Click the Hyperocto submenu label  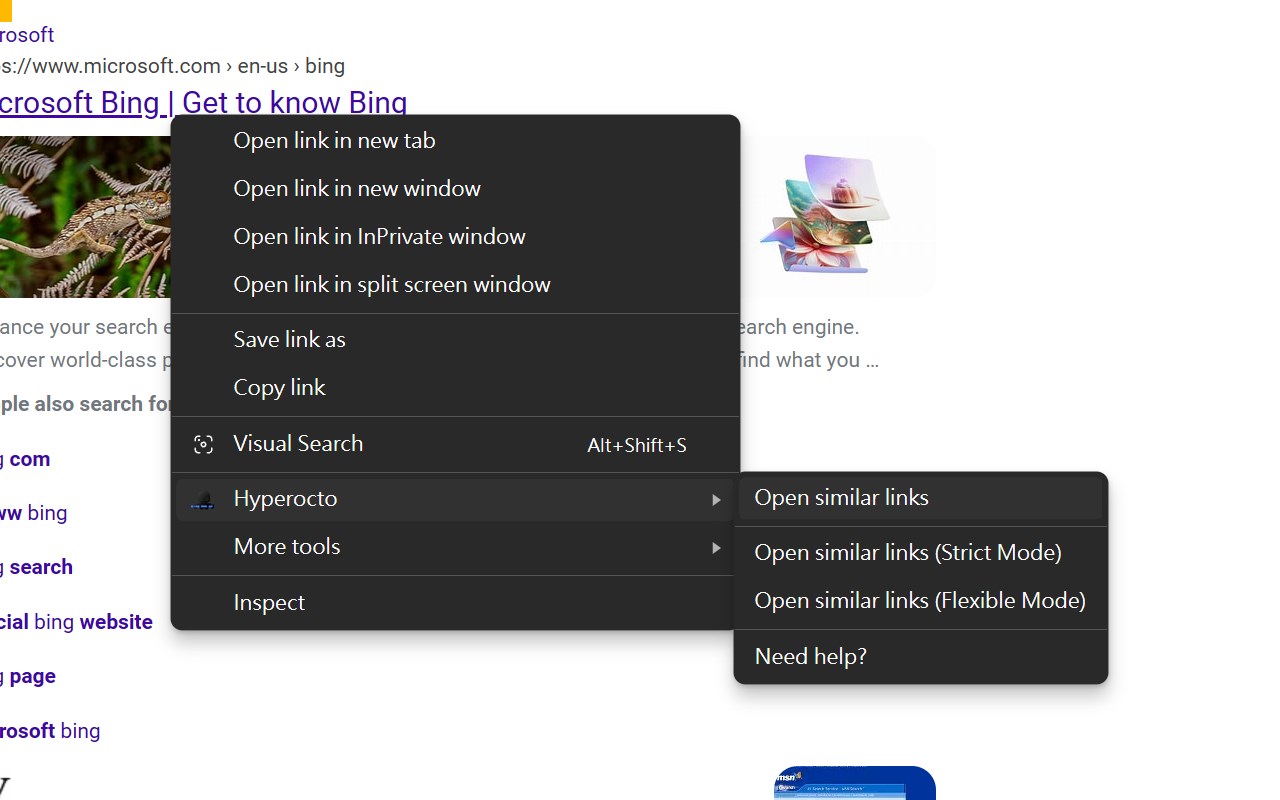pyautogui.click(x=285, y=499)
